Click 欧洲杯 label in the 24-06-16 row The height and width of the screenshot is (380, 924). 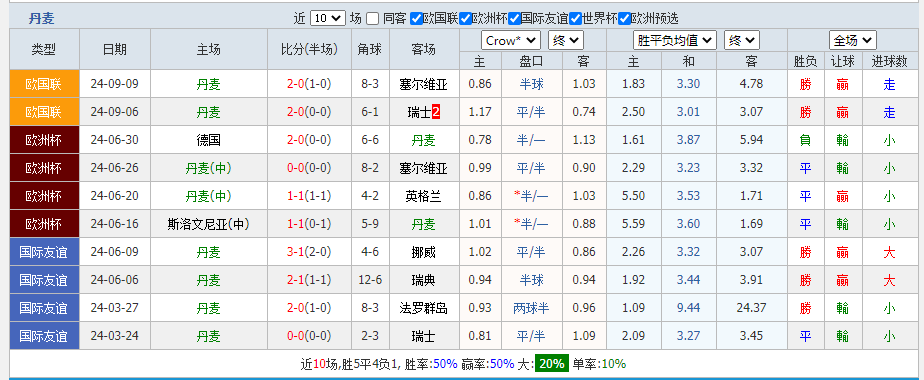click(44, 224)
